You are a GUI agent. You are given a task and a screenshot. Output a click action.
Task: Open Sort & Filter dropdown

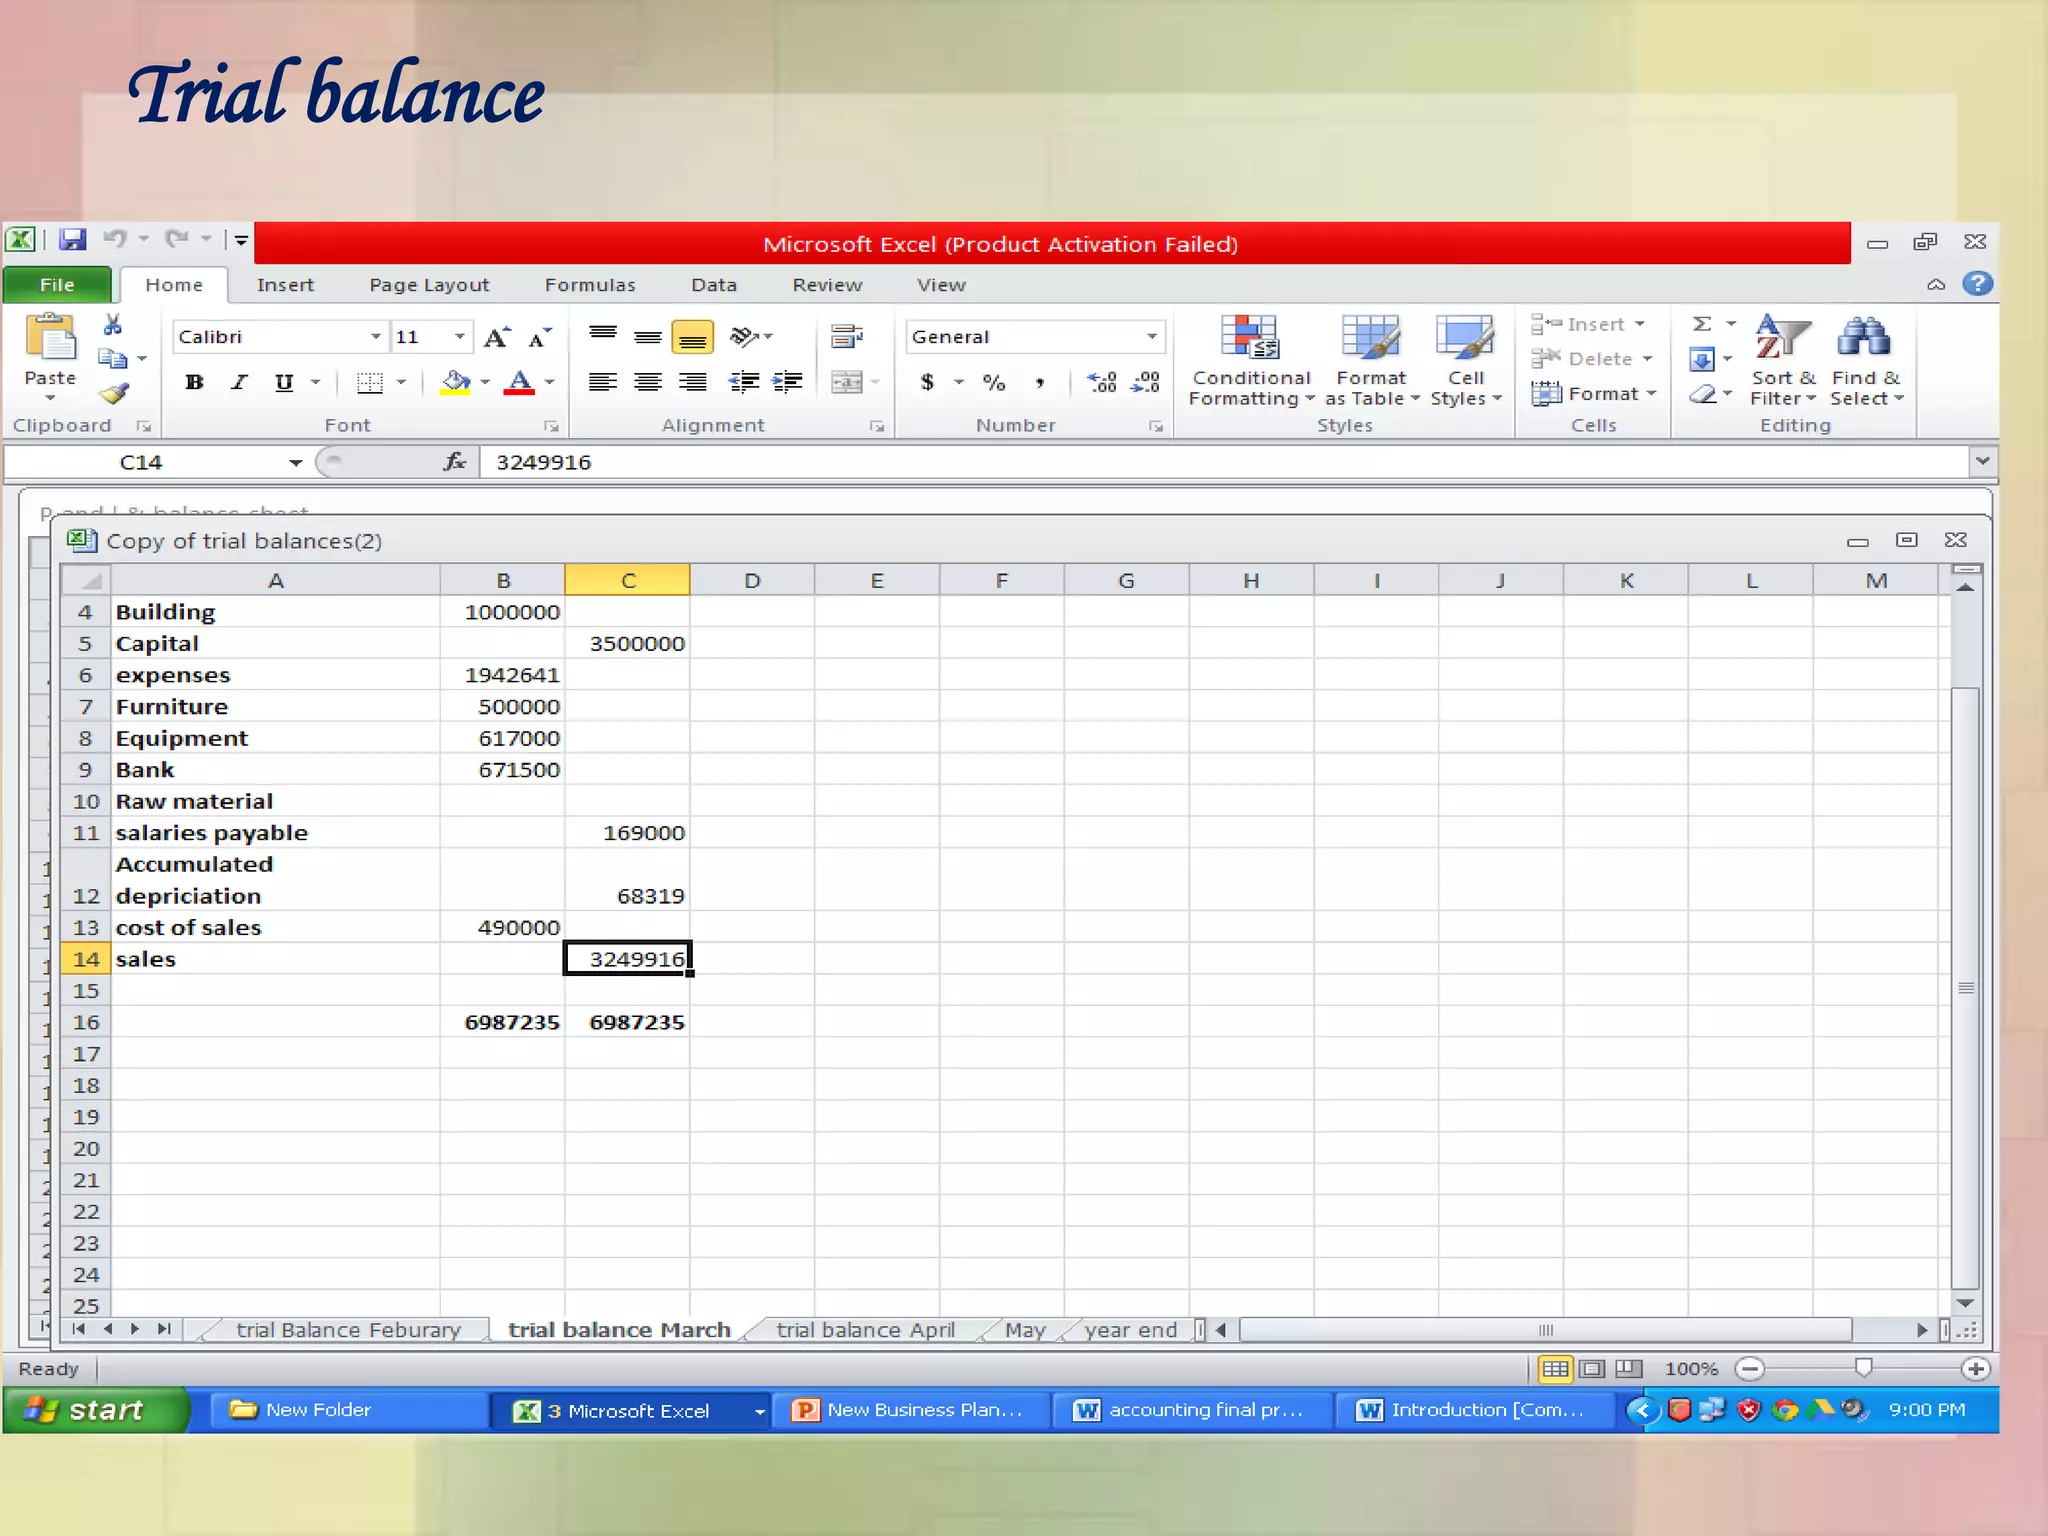[1783, 361]
